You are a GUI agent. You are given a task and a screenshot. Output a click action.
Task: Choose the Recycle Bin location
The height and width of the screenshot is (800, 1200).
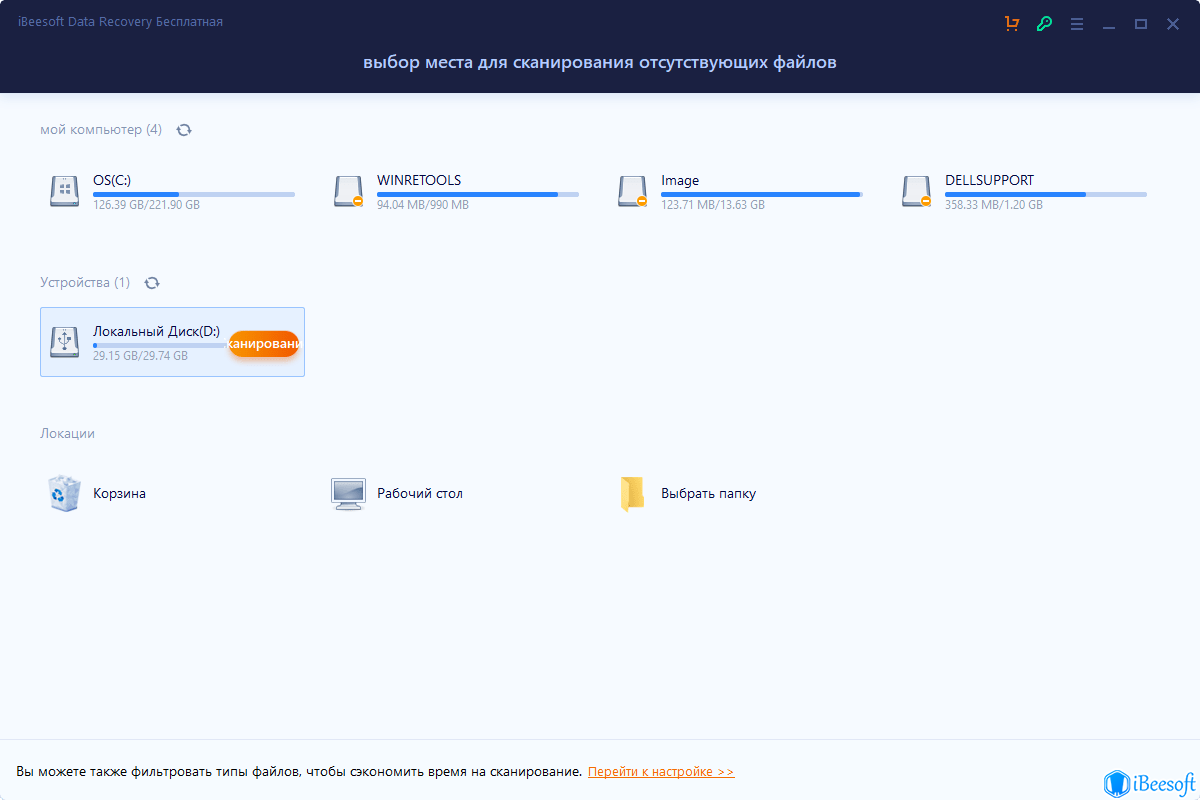(x=65, y=493)
